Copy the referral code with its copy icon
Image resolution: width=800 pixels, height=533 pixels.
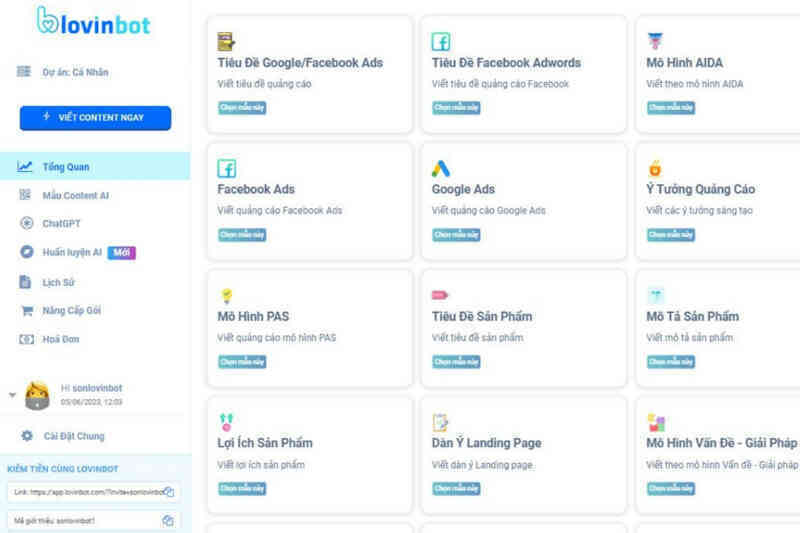tap(168, 521)
